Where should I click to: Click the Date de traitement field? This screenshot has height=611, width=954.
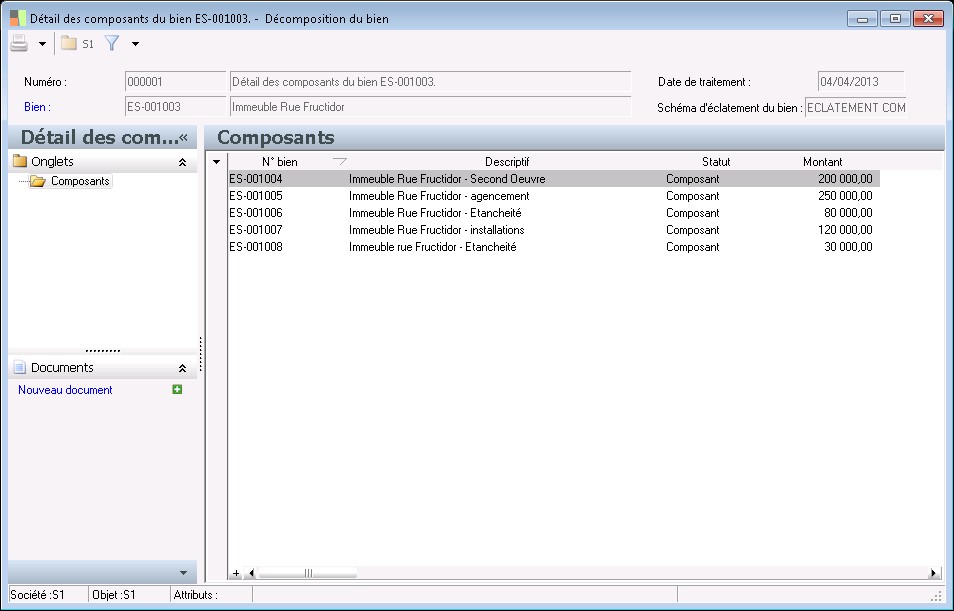861,82
